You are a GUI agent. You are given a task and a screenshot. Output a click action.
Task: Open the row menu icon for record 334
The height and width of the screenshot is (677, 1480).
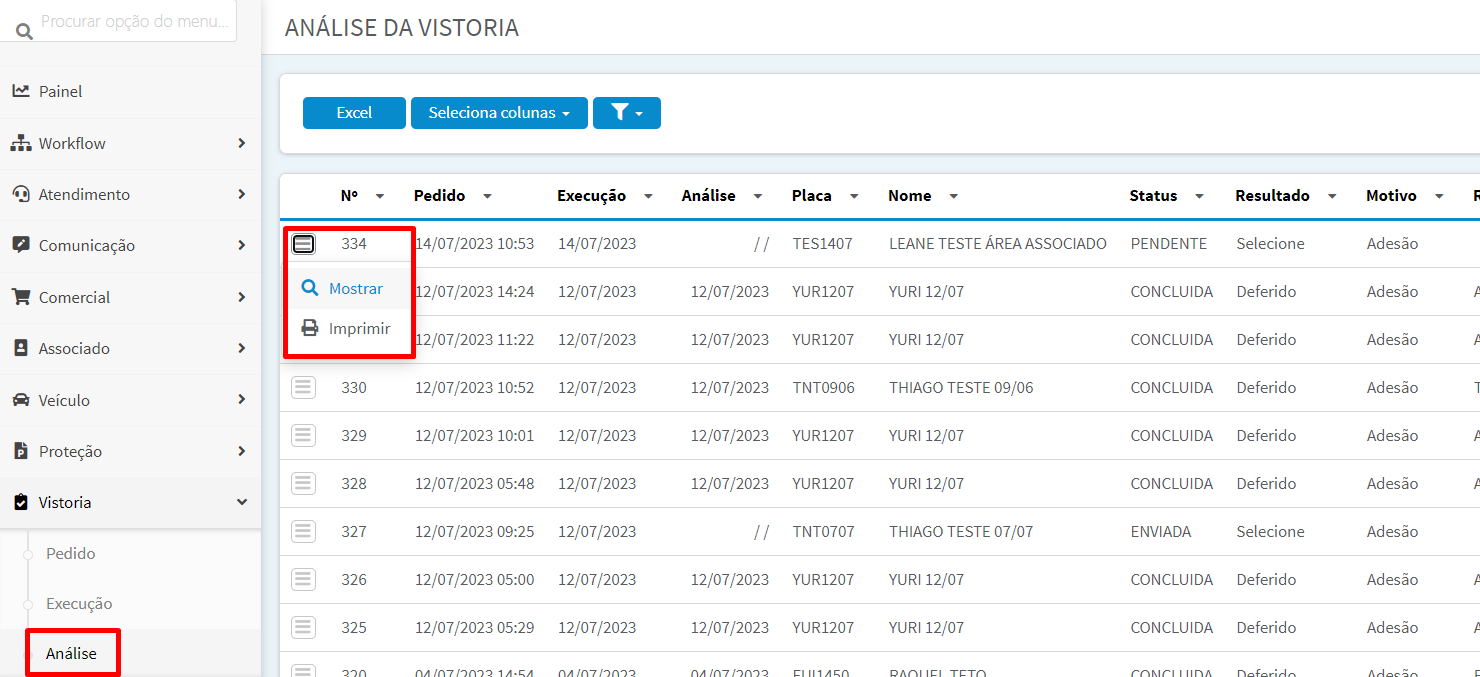click(x=303, y=244)
